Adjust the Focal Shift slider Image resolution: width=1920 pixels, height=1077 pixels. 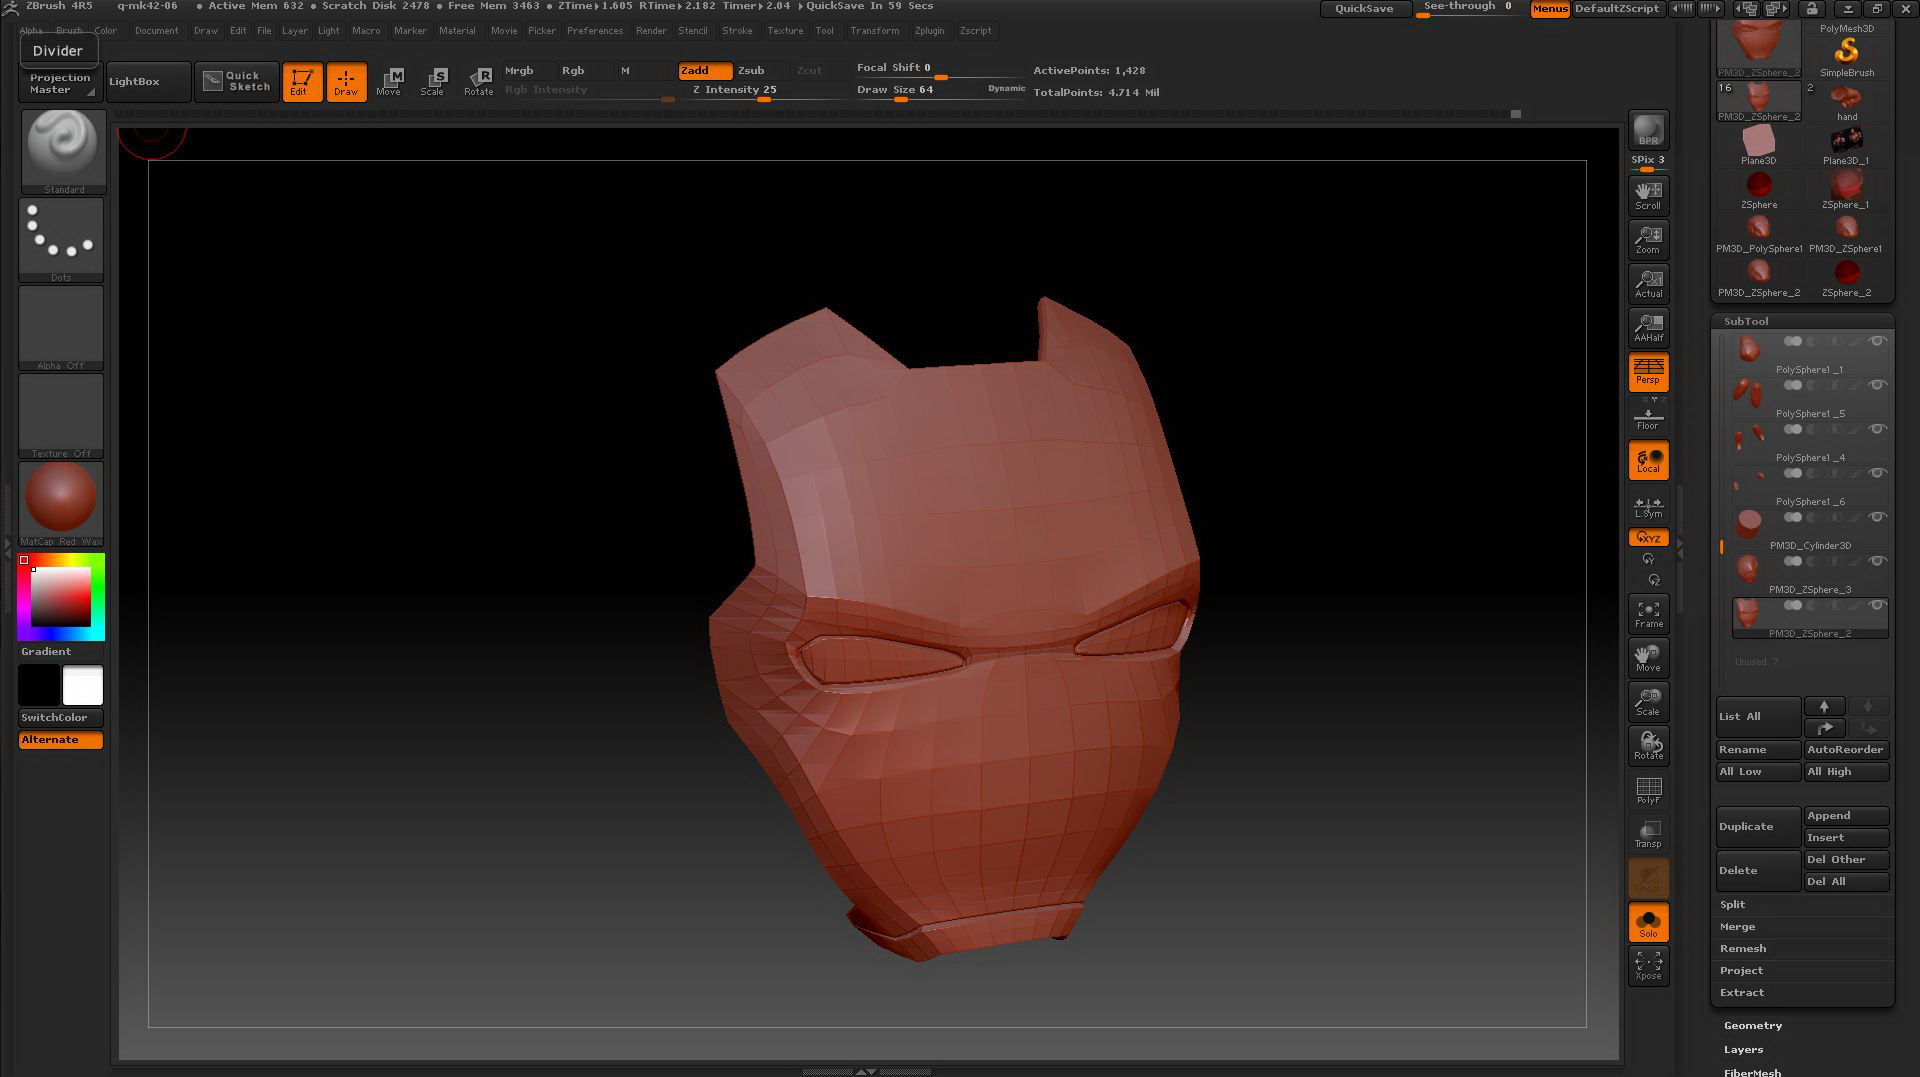coord(938,68)
